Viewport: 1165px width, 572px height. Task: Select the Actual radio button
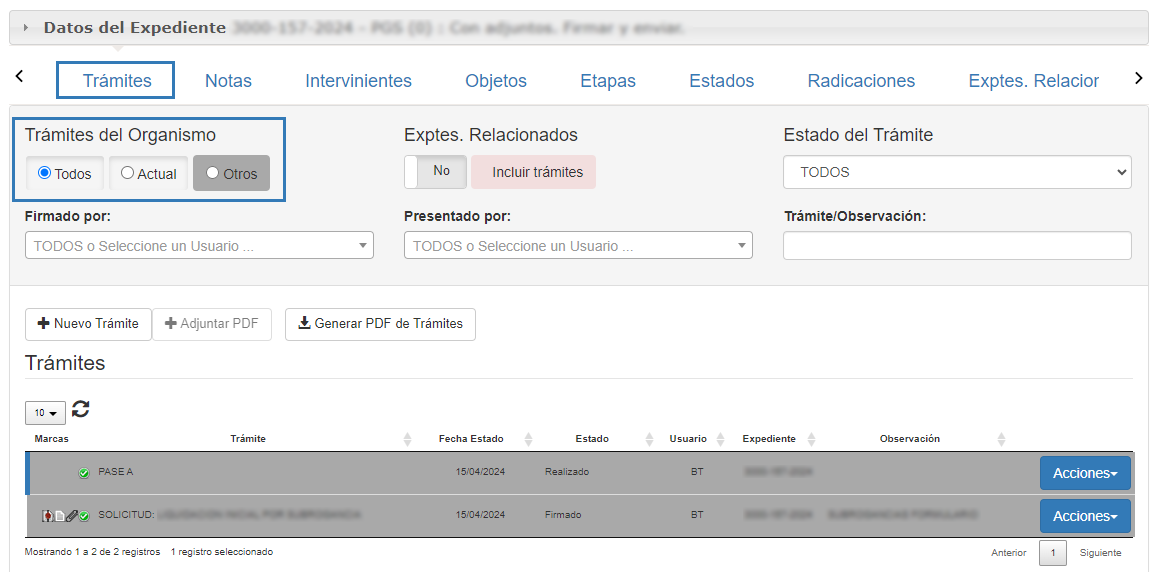(148, 174)
